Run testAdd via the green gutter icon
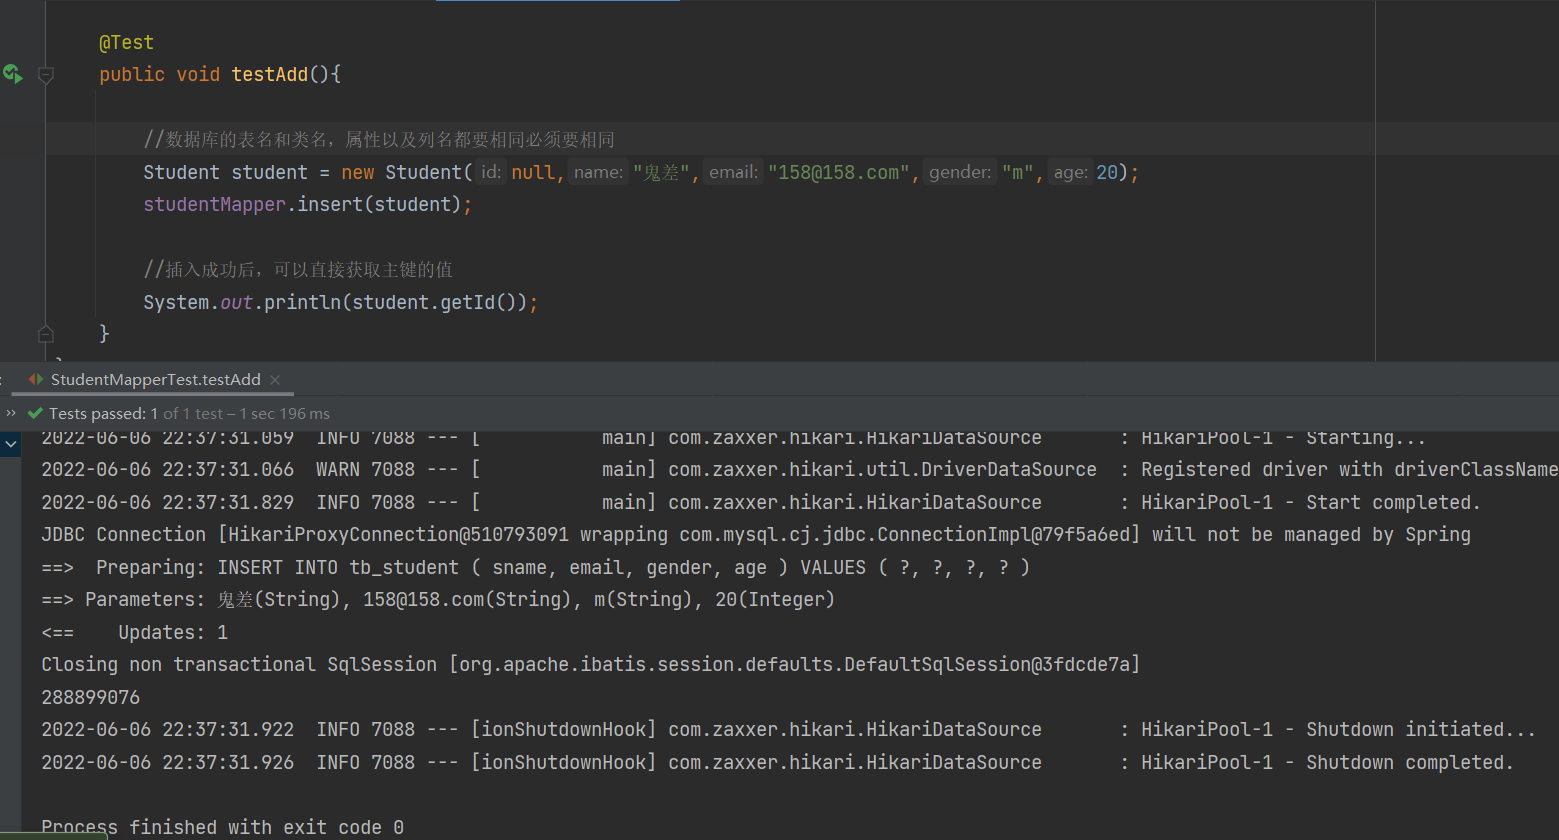 coord(12,74)
